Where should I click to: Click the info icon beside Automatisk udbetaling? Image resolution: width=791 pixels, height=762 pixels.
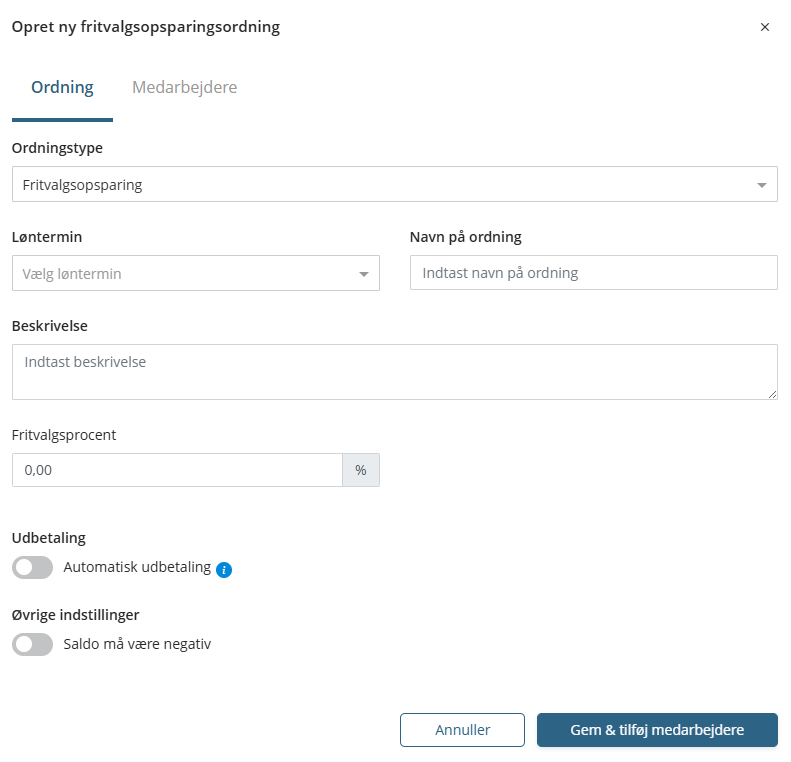(224, 570)
